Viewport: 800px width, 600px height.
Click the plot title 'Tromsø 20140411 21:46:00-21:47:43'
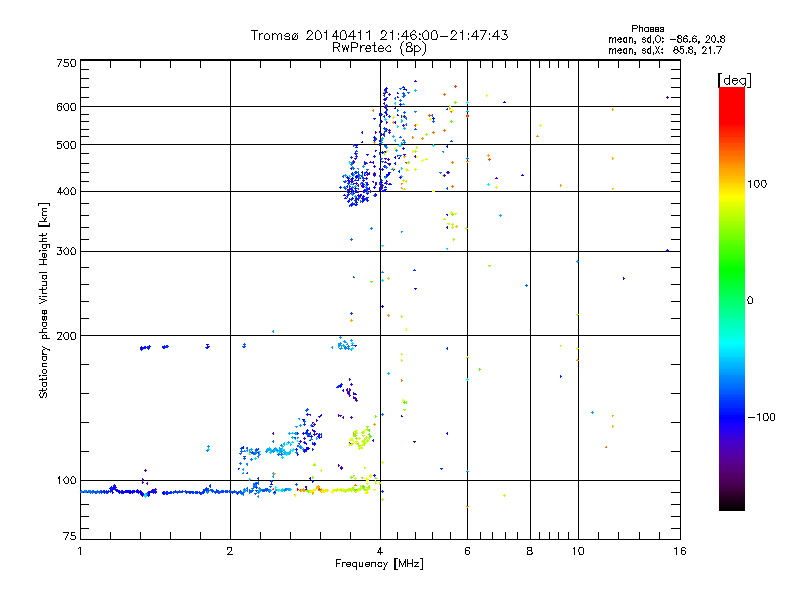click(380, 35)
